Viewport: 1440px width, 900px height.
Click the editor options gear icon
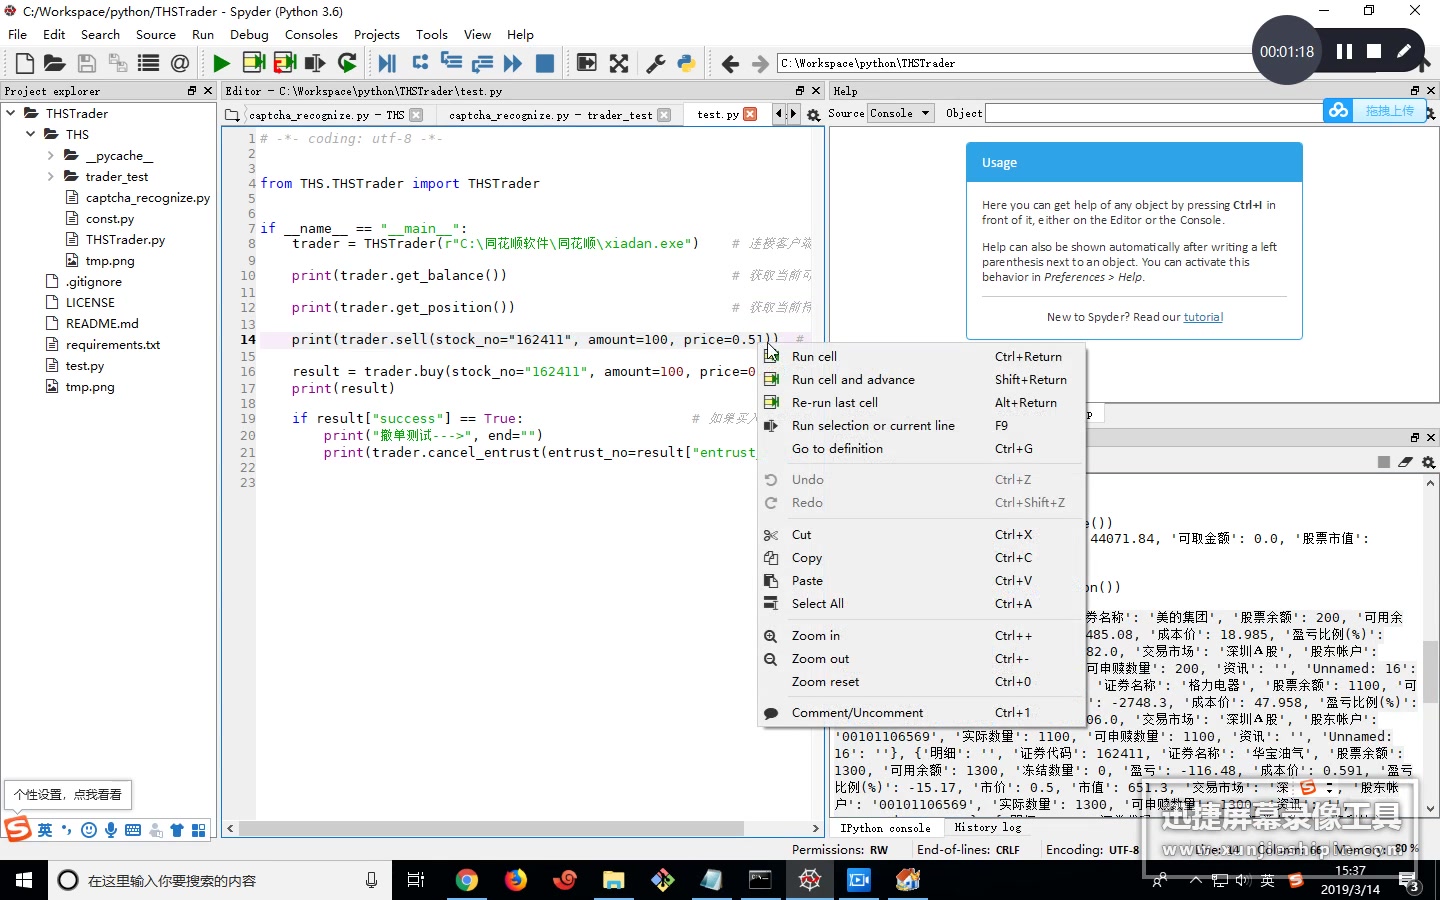pyautogui.click(x=813, y=115)
